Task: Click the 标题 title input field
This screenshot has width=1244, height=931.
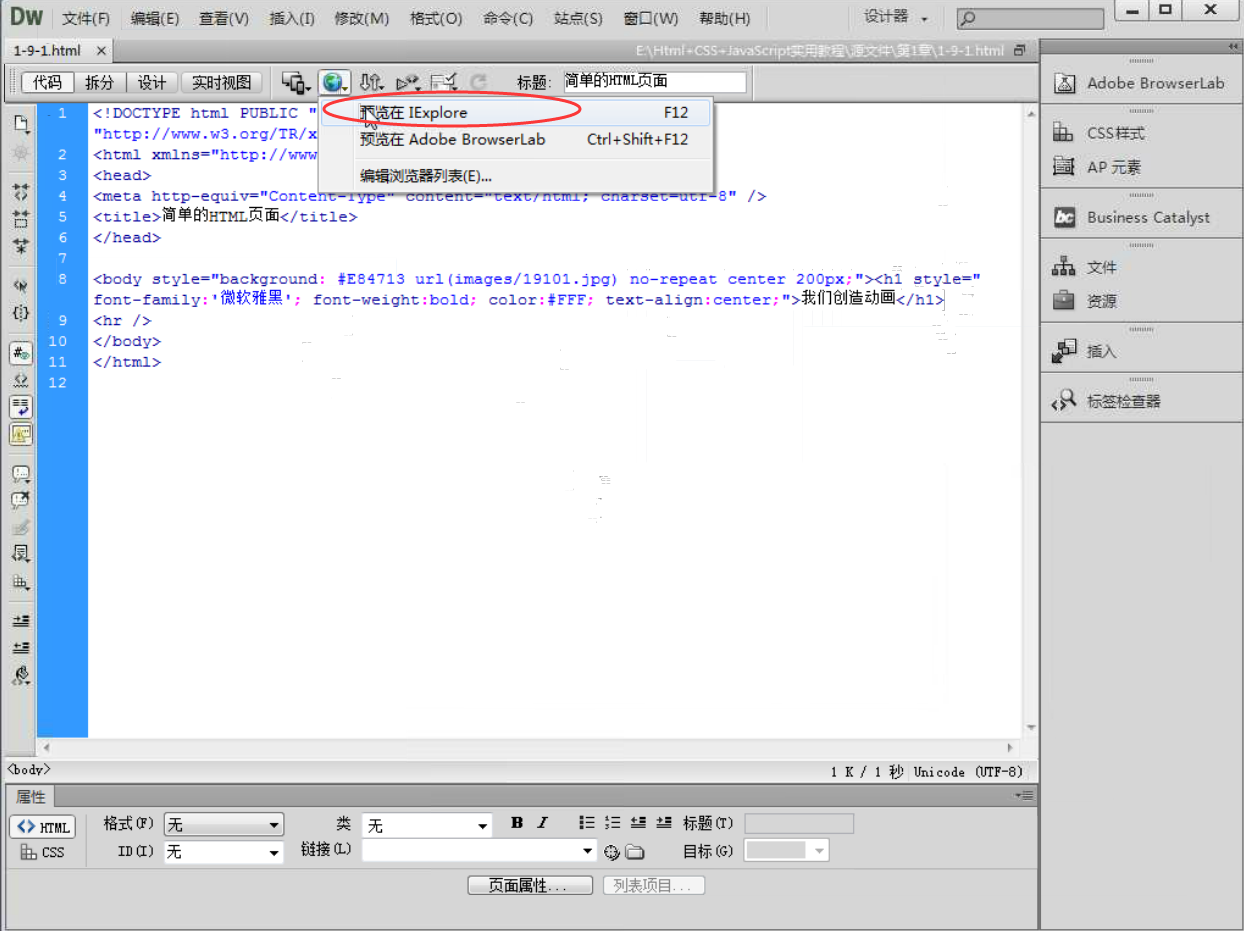Action: pyautogui.click(x=654, y=82)
